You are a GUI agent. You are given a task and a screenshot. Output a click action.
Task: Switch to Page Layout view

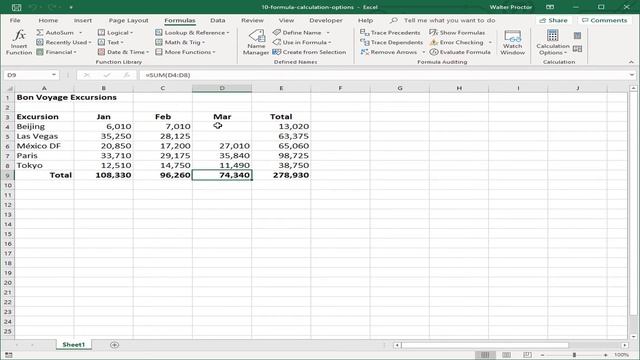point(506,355)
